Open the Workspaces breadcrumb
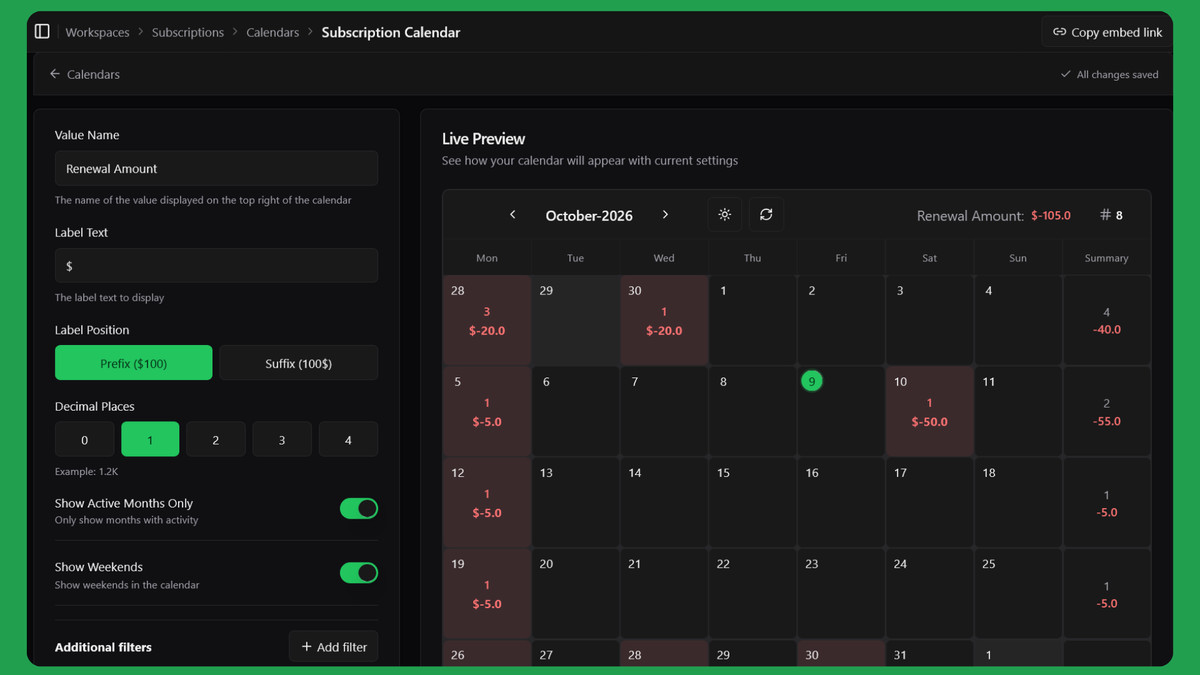 pyautogui.click(x=97, y=32)
